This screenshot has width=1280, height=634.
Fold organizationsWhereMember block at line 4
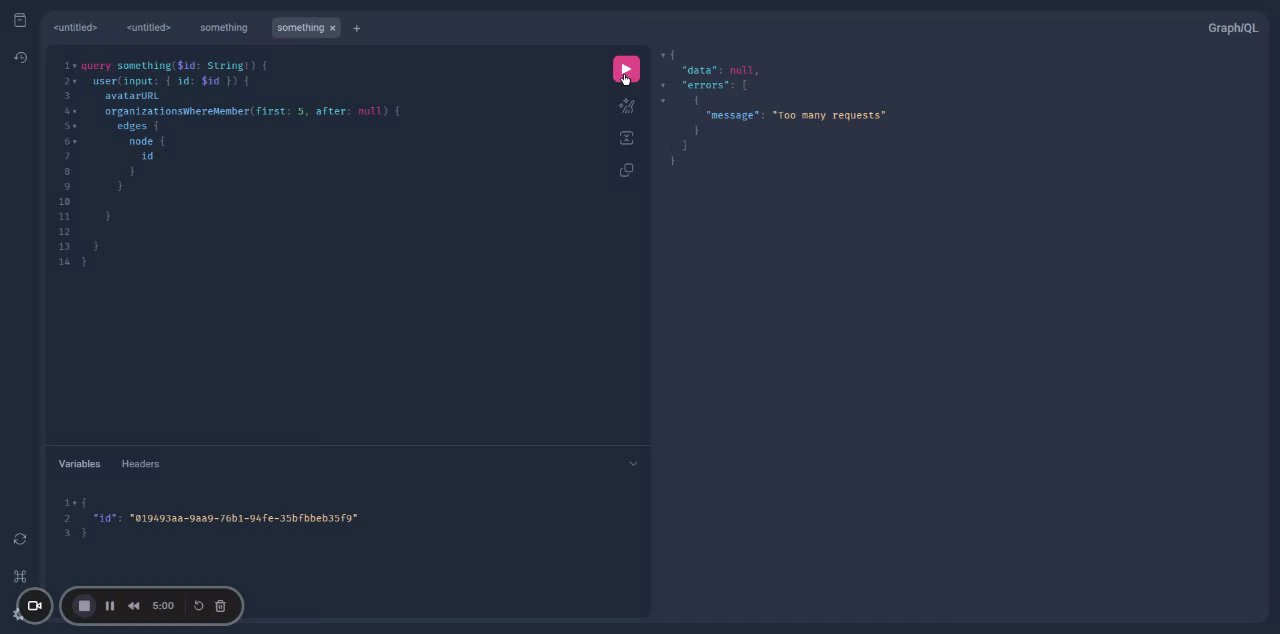[x=74, y=111]
